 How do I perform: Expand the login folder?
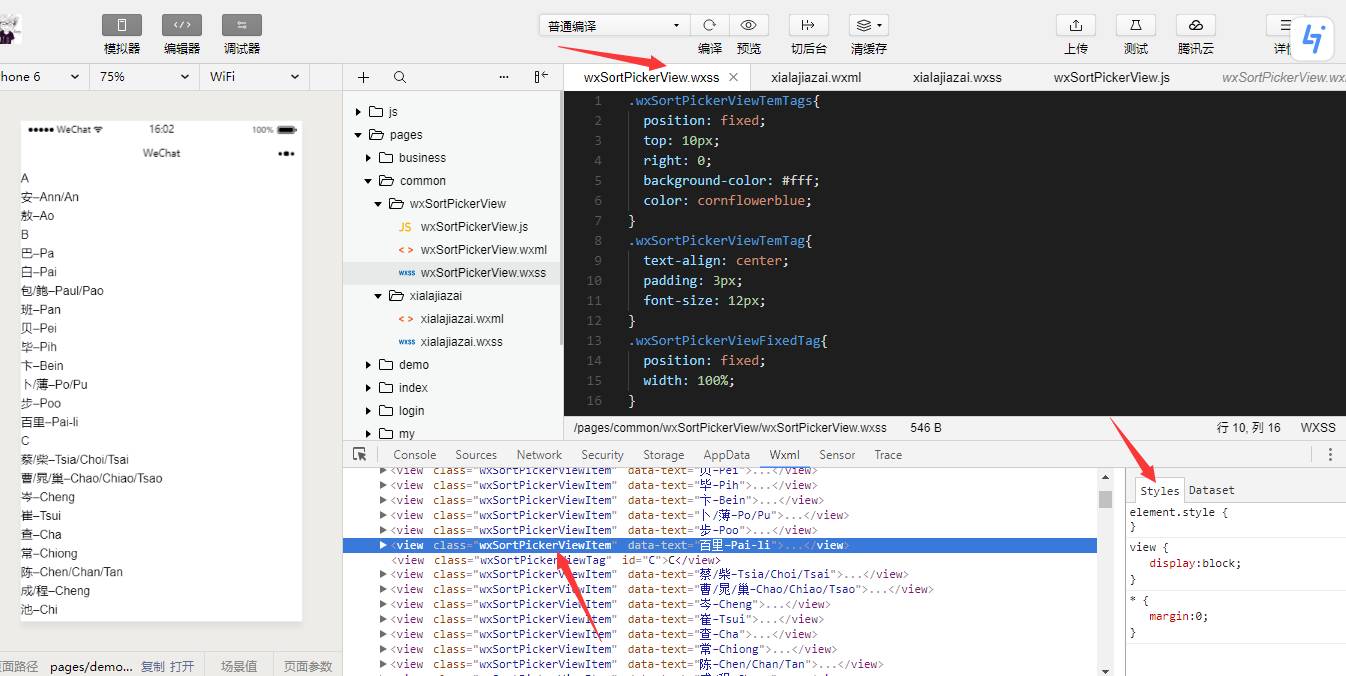[x=368, y=411]
